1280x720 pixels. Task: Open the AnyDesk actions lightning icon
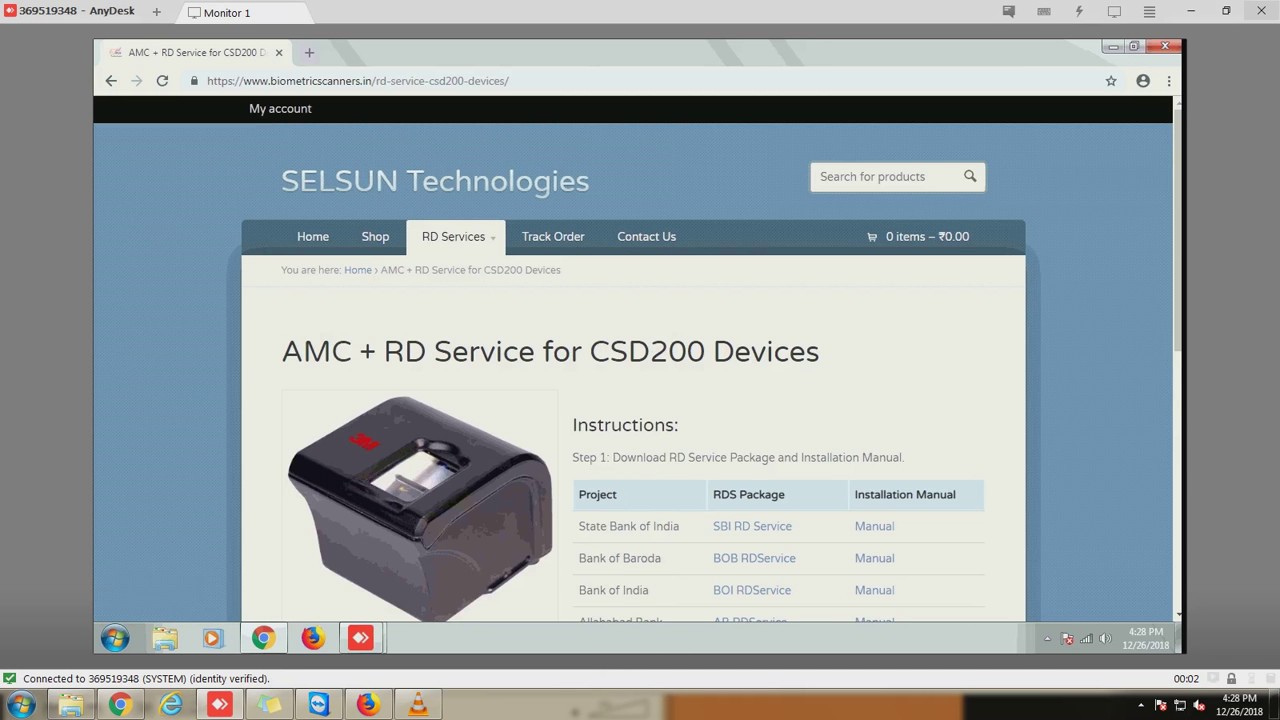coord(1079,12)
